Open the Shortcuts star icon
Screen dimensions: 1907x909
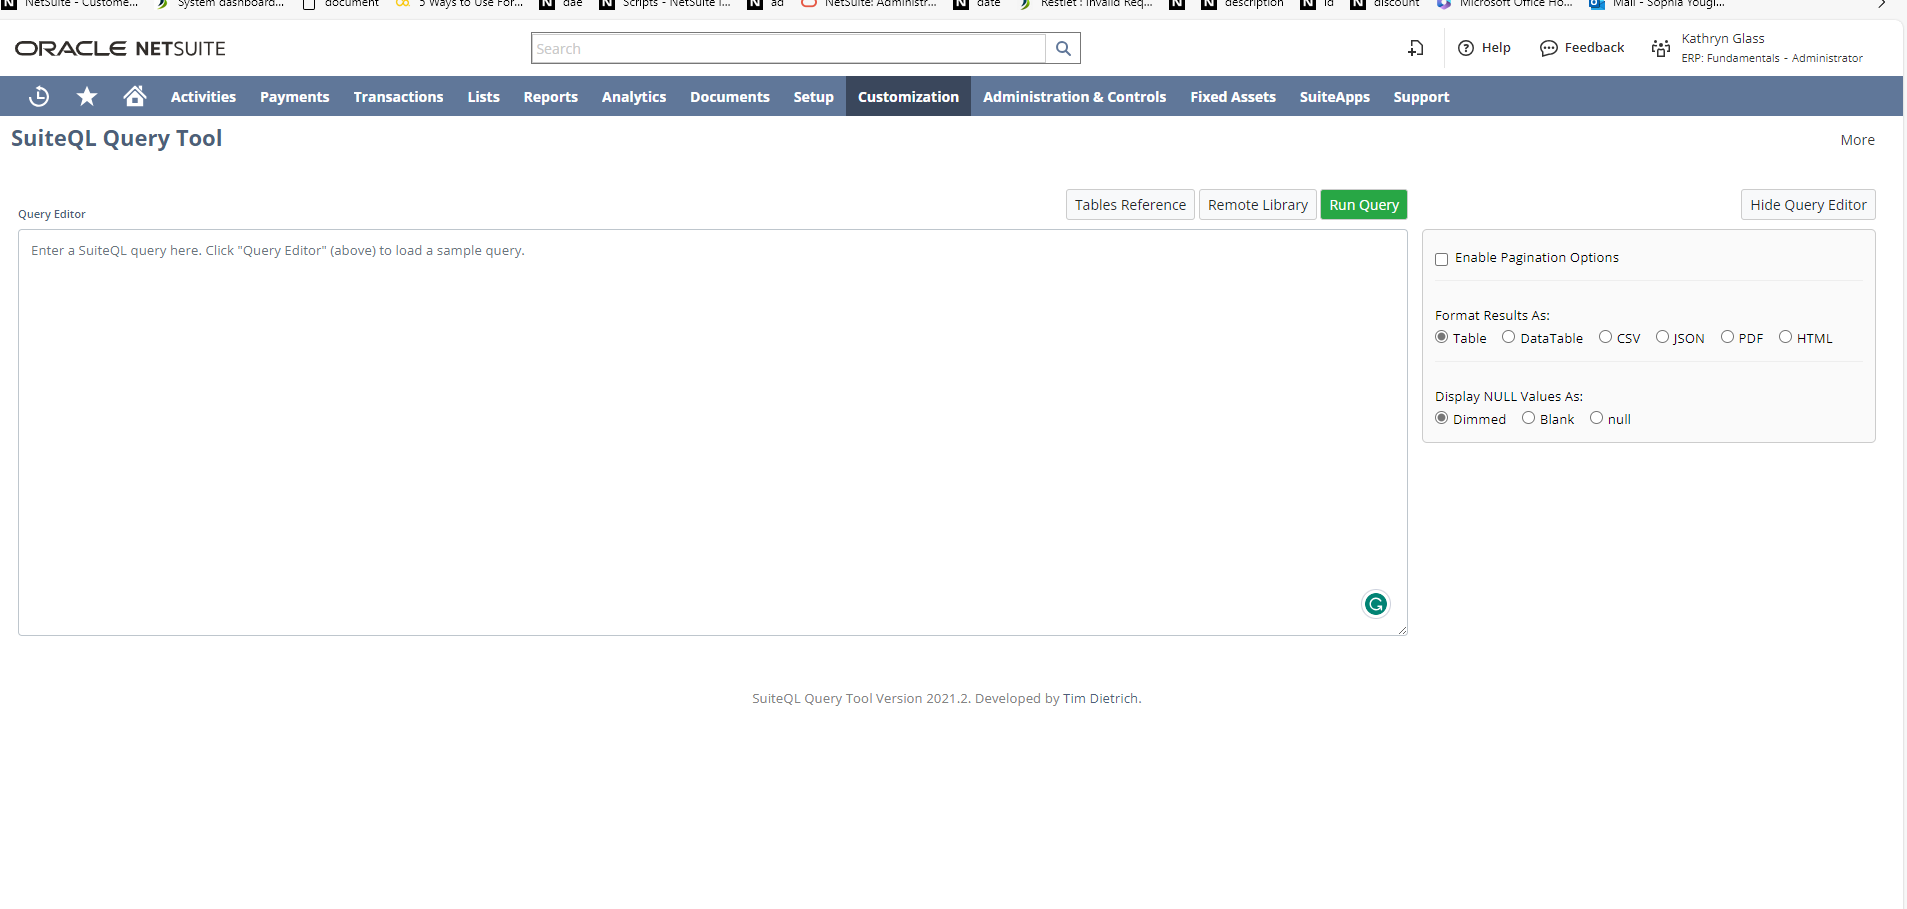[x=87, y=97]
